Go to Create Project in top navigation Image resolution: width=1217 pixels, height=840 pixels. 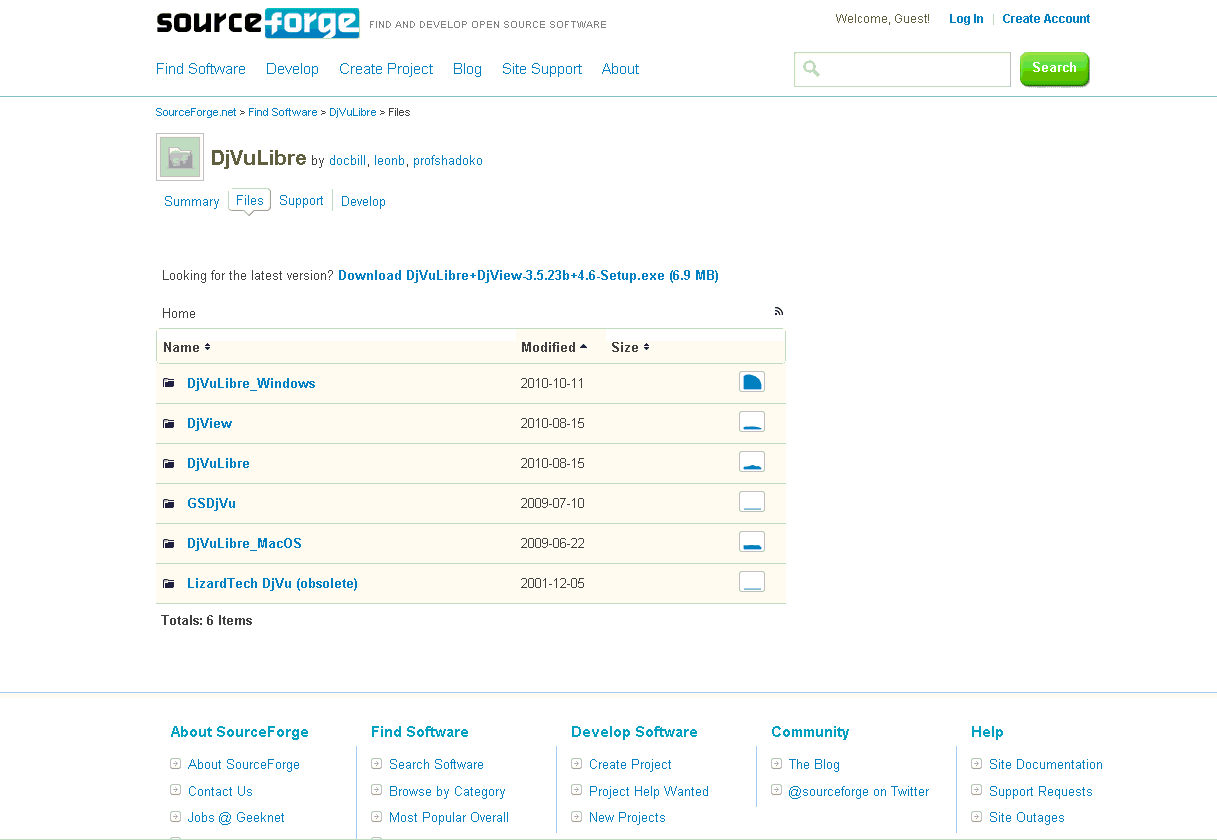click(386, 69)
